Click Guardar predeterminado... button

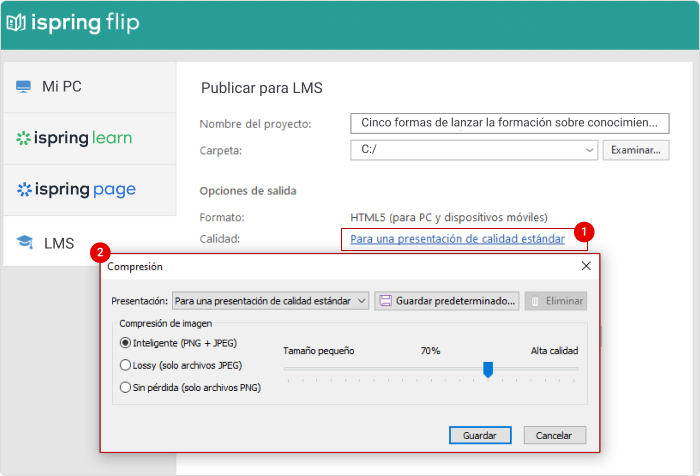447,301
